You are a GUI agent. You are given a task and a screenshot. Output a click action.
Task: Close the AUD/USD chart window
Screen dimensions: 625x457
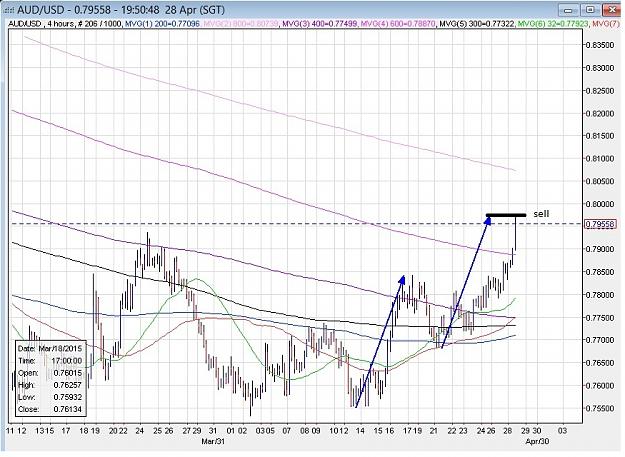click(x=613, y=10)
